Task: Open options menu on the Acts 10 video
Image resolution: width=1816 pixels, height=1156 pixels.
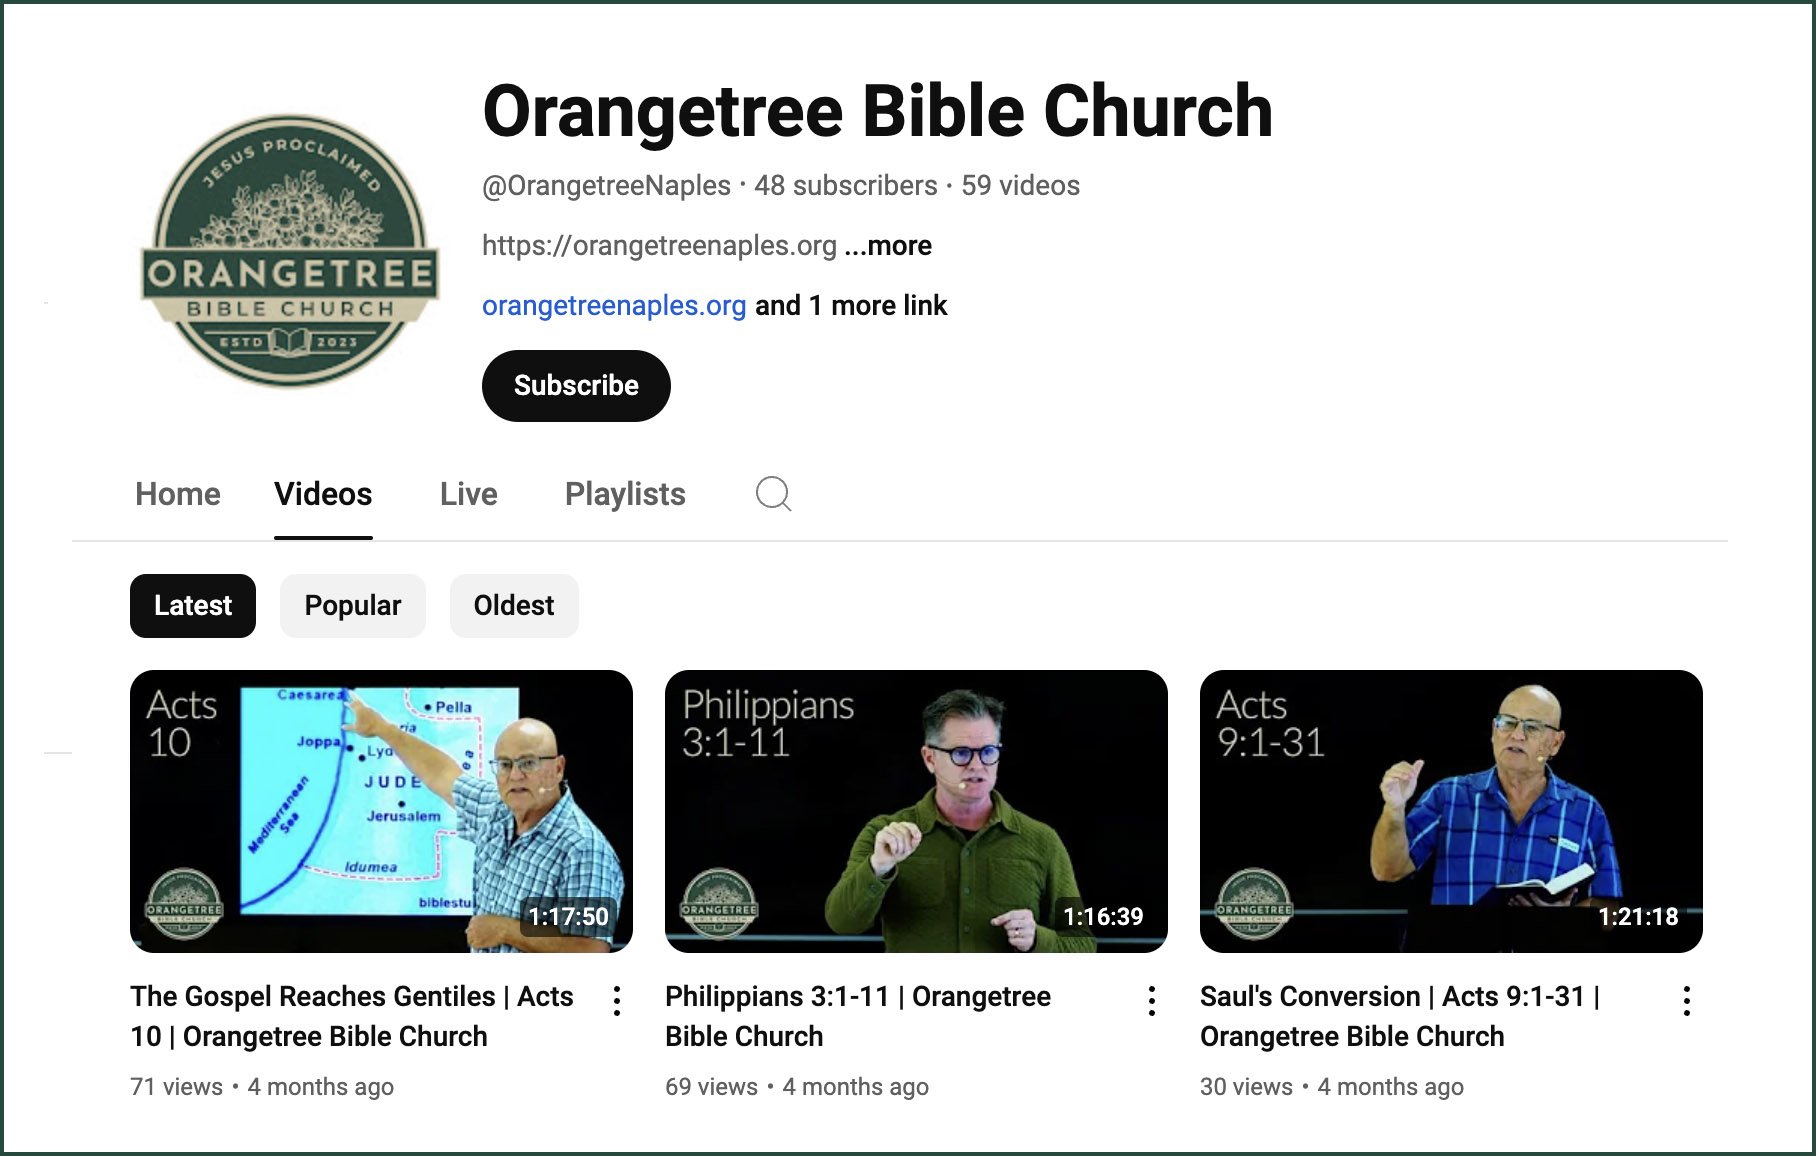Action: (617, 999)
